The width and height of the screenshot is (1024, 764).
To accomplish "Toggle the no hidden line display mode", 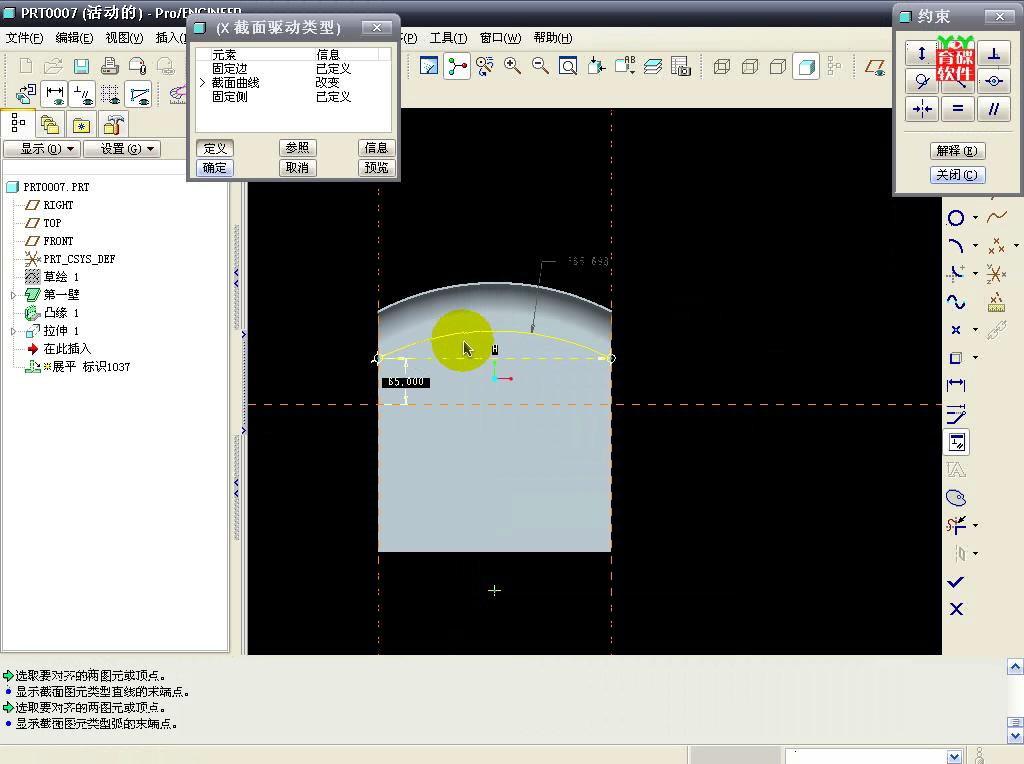I will 778,66.
